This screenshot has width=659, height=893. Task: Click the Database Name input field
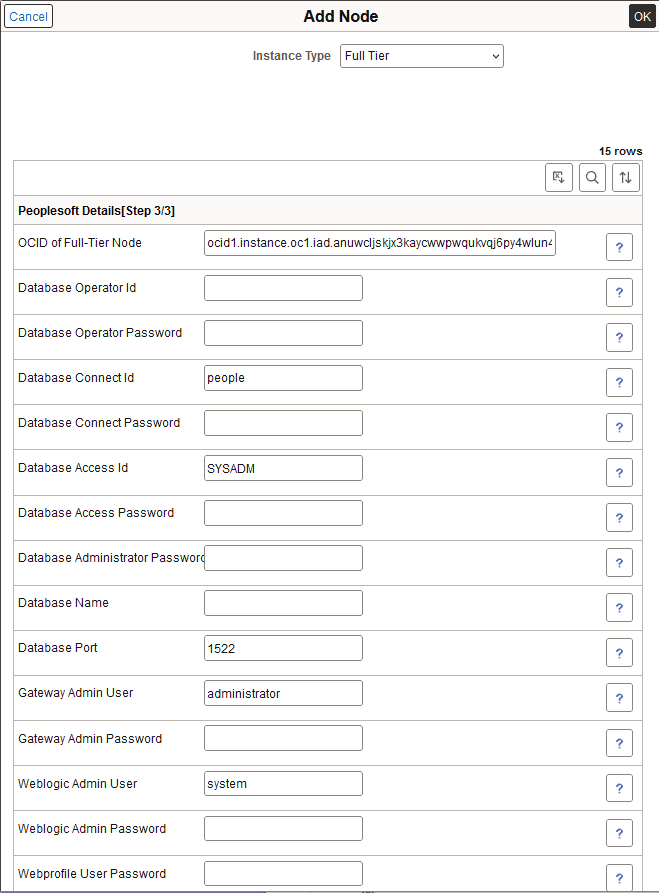tap(283, 603)
